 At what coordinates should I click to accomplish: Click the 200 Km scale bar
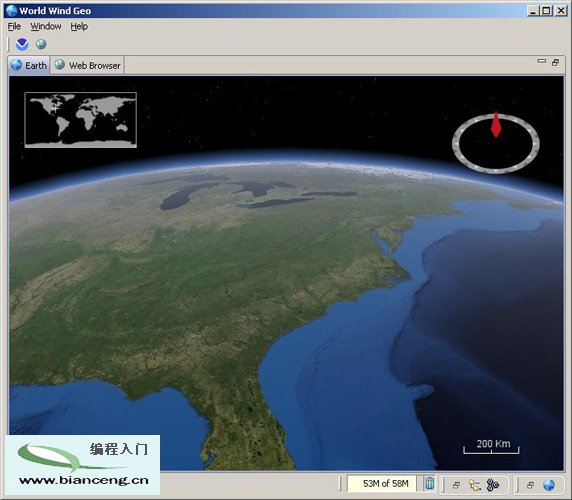[x=491, y=447]
